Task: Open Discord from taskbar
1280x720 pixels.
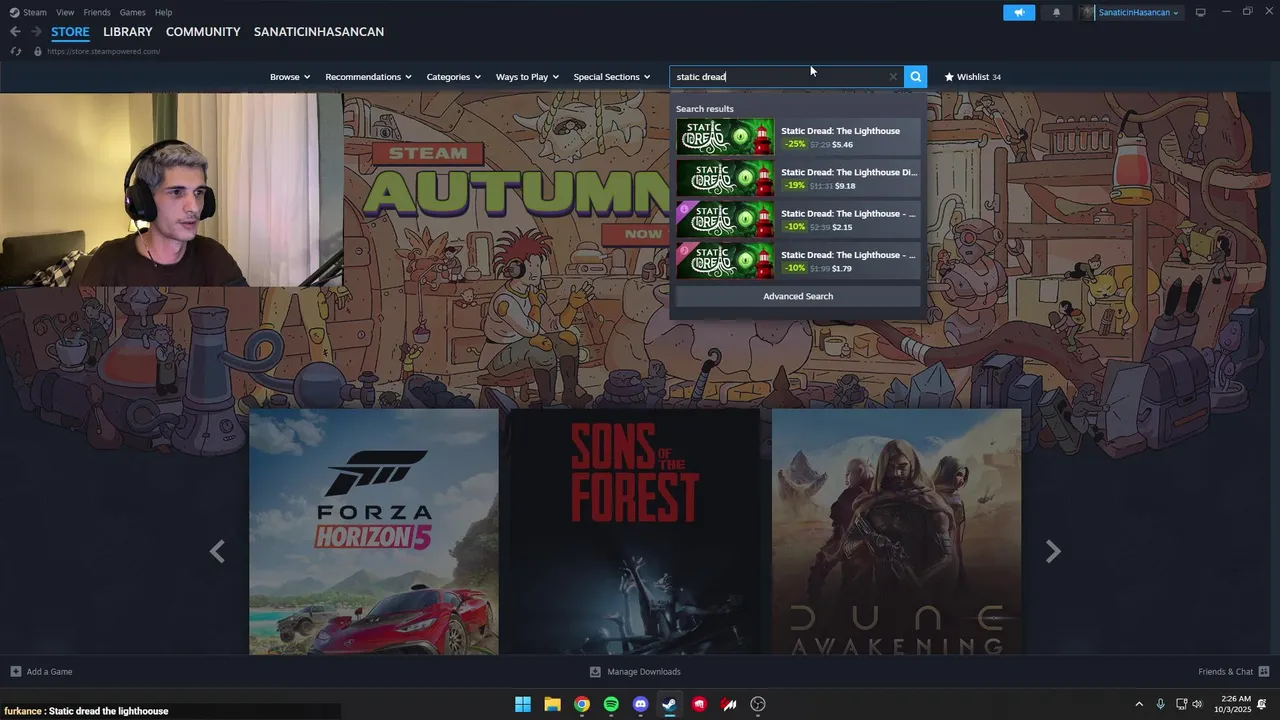Action: click(641, 704)
